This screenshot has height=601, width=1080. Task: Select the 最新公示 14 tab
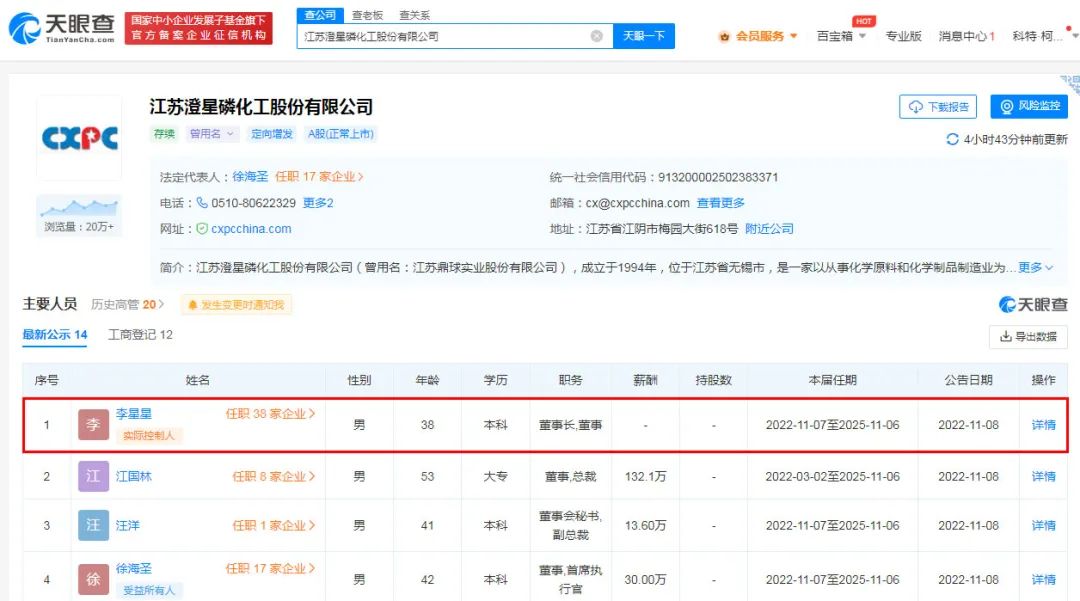(x=54, y=335)
